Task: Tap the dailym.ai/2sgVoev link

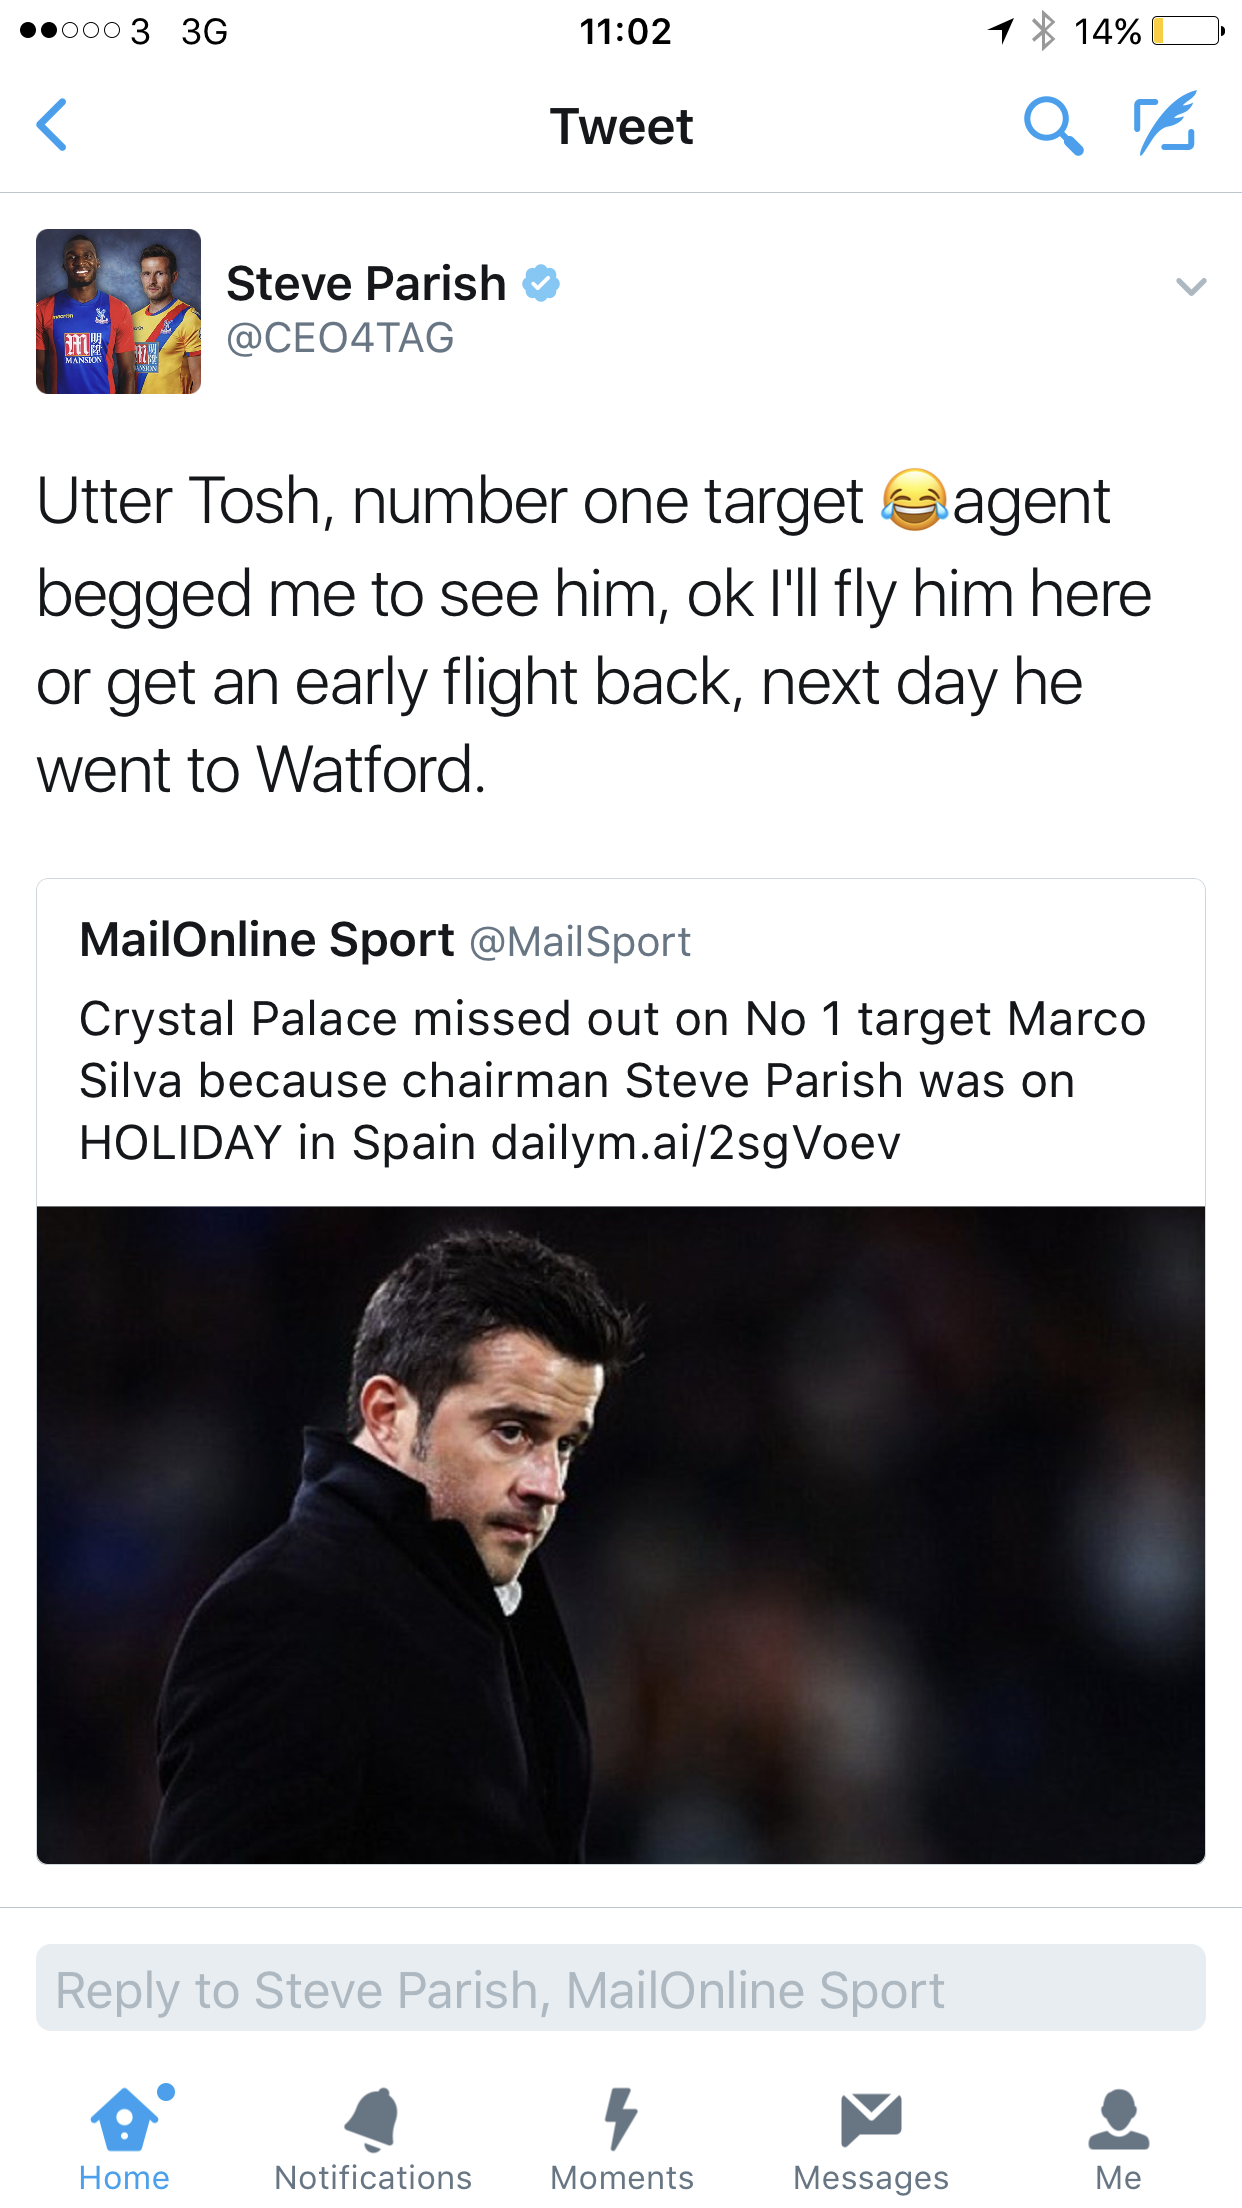Action: (x=696, y=1143)
